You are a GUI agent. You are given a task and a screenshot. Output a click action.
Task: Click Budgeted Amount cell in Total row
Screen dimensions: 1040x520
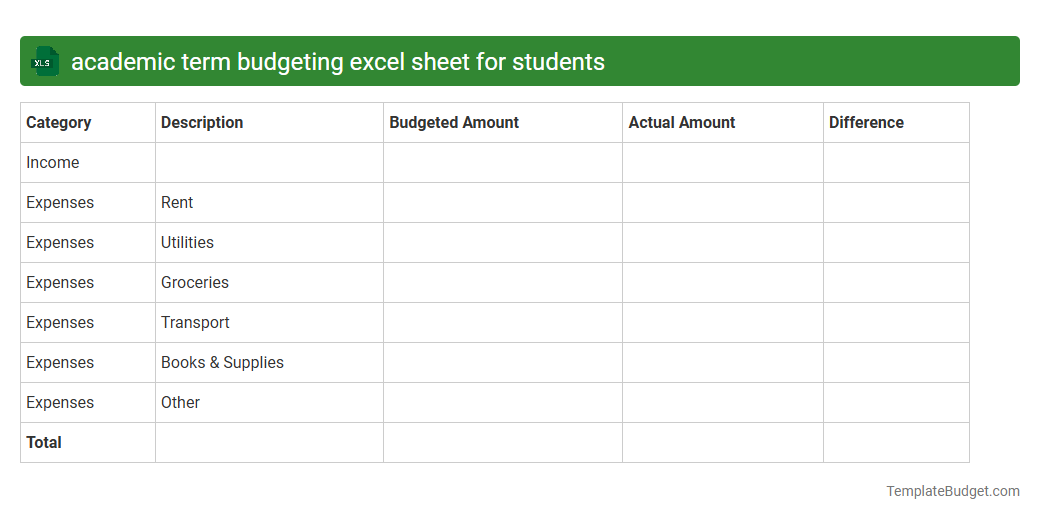(503, 442)
